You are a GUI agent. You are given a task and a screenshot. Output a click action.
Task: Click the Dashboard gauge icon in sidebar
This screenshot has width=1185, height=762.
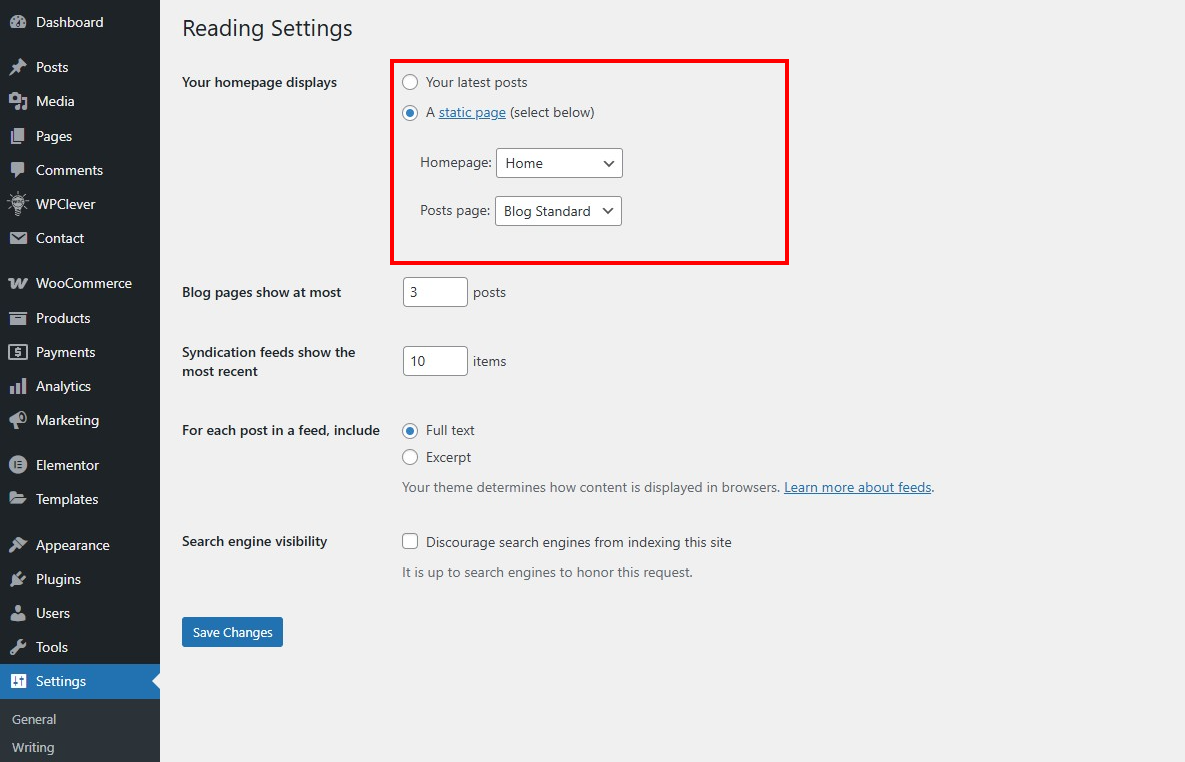(x=18, y=22)
